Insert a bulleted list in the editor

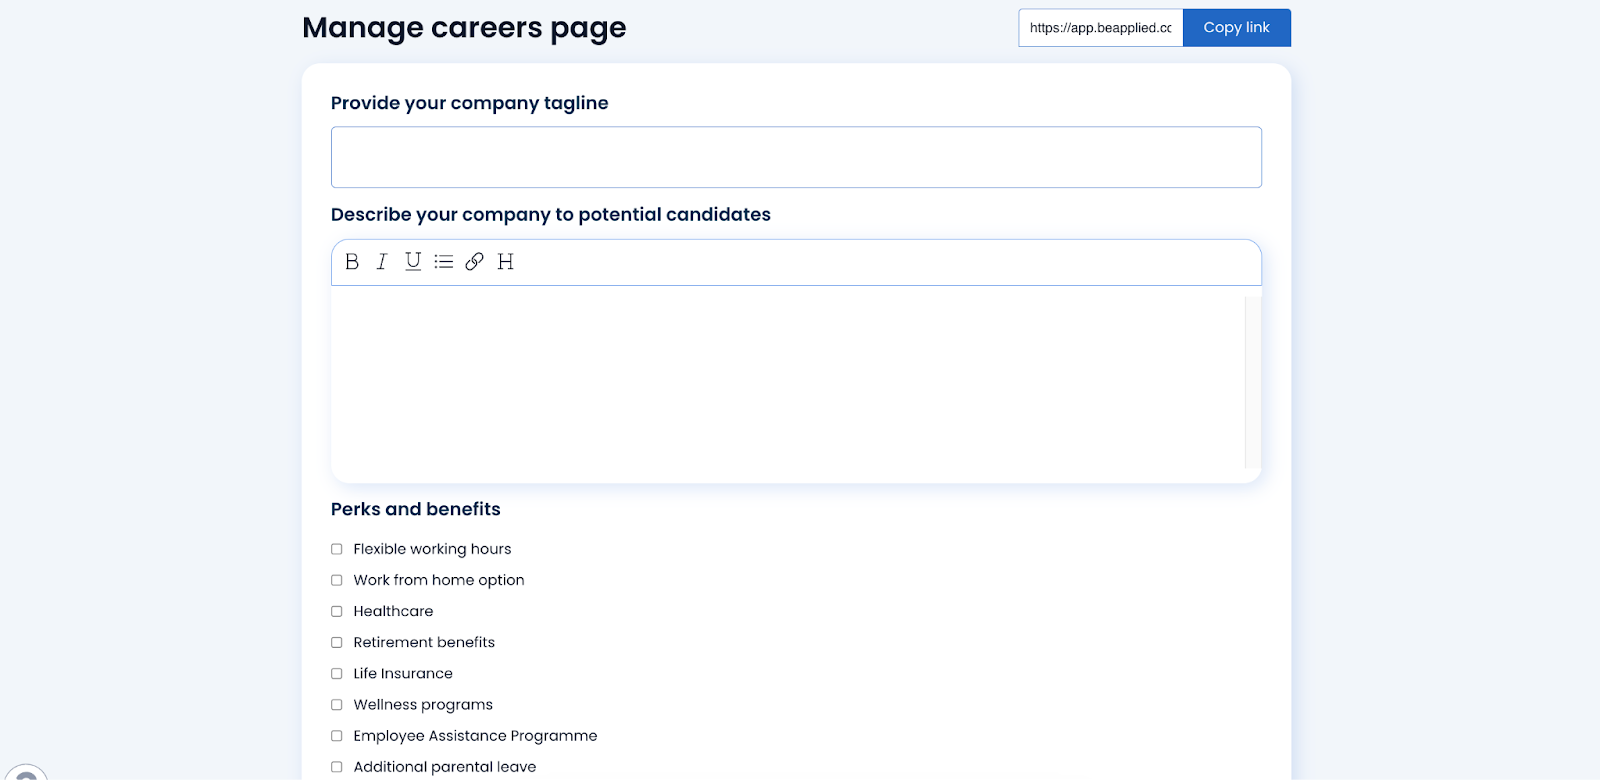[x=444, y=262]
